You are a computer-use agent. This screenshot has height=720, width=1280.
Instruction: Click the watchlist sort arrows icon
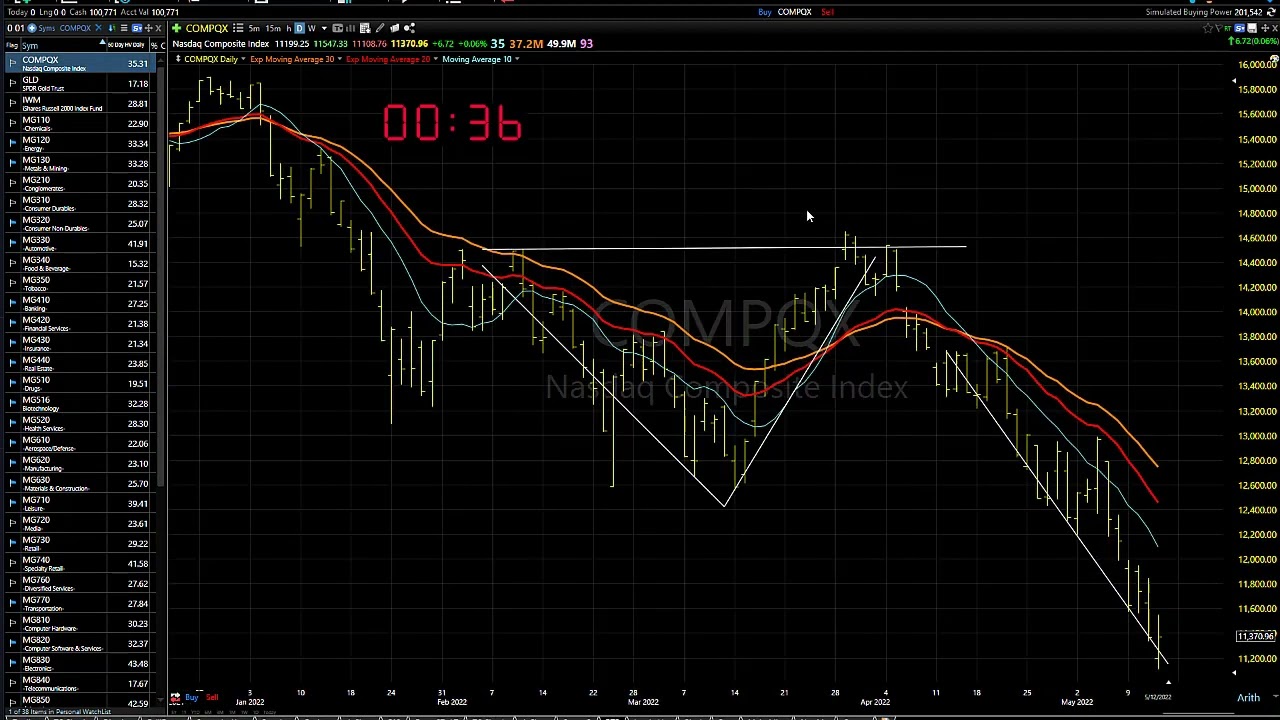click(112, 28)
